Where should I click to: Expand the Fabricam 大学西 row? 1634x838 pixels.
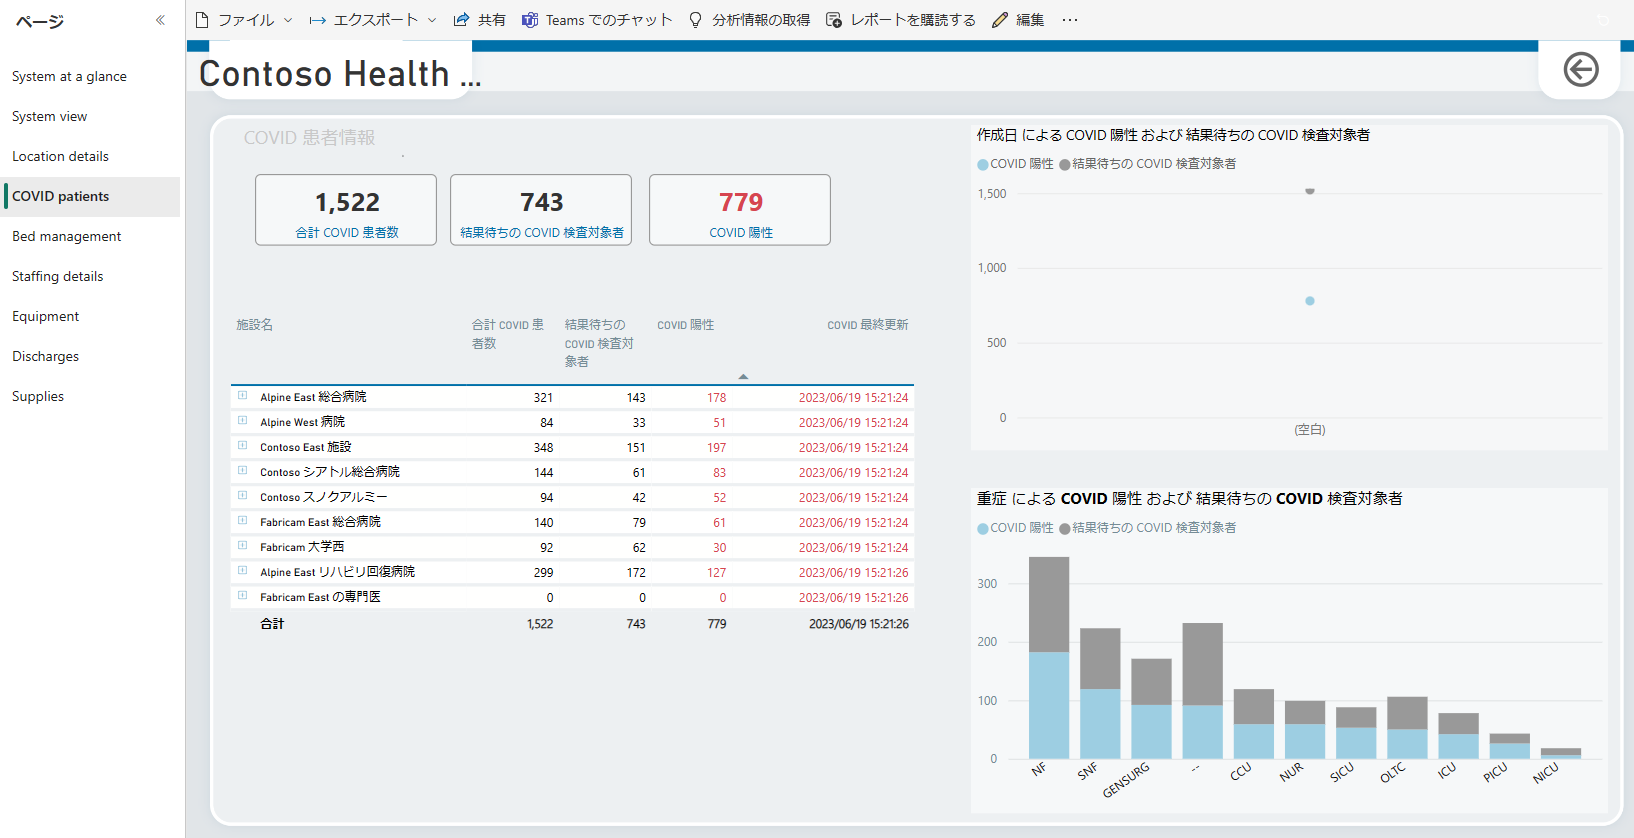242,546
